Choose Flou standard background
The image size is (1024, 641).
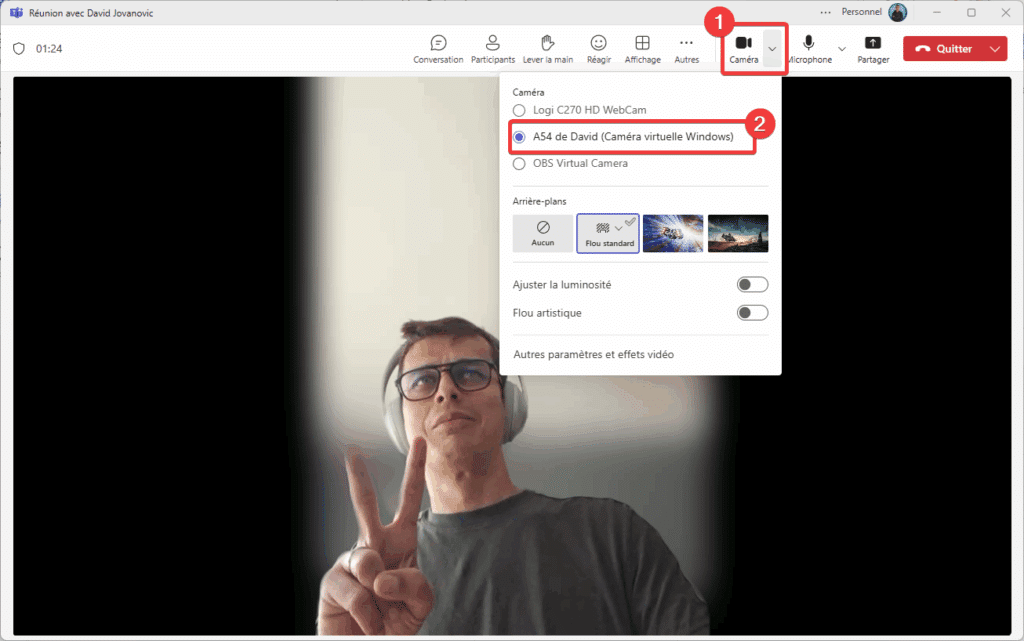(608, 233)
